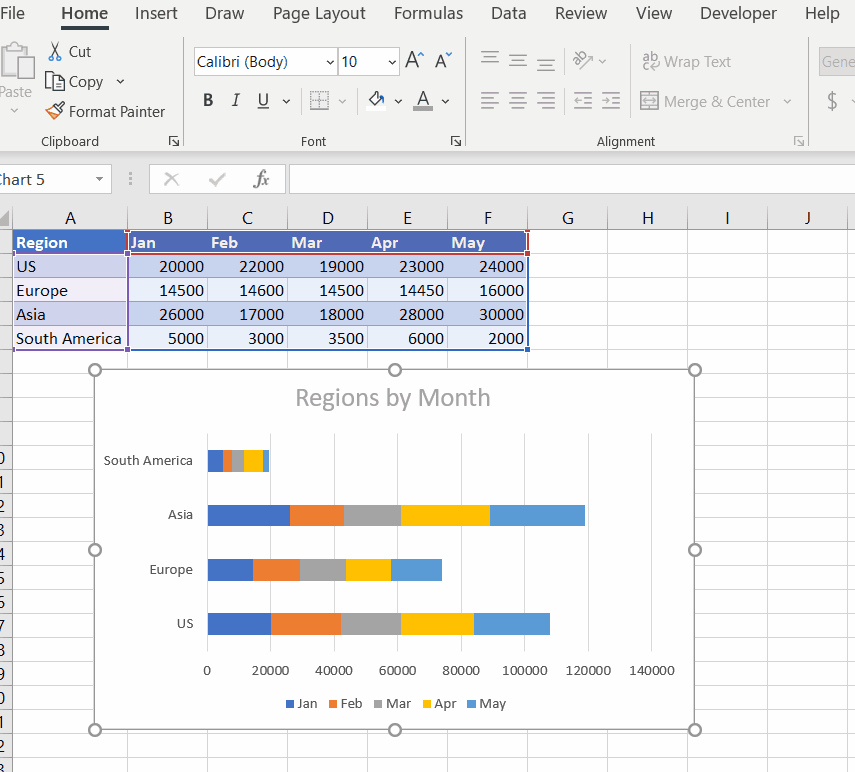Select column G header
Image resolution: width=855 pixels, height=772 pixels.
568,218
